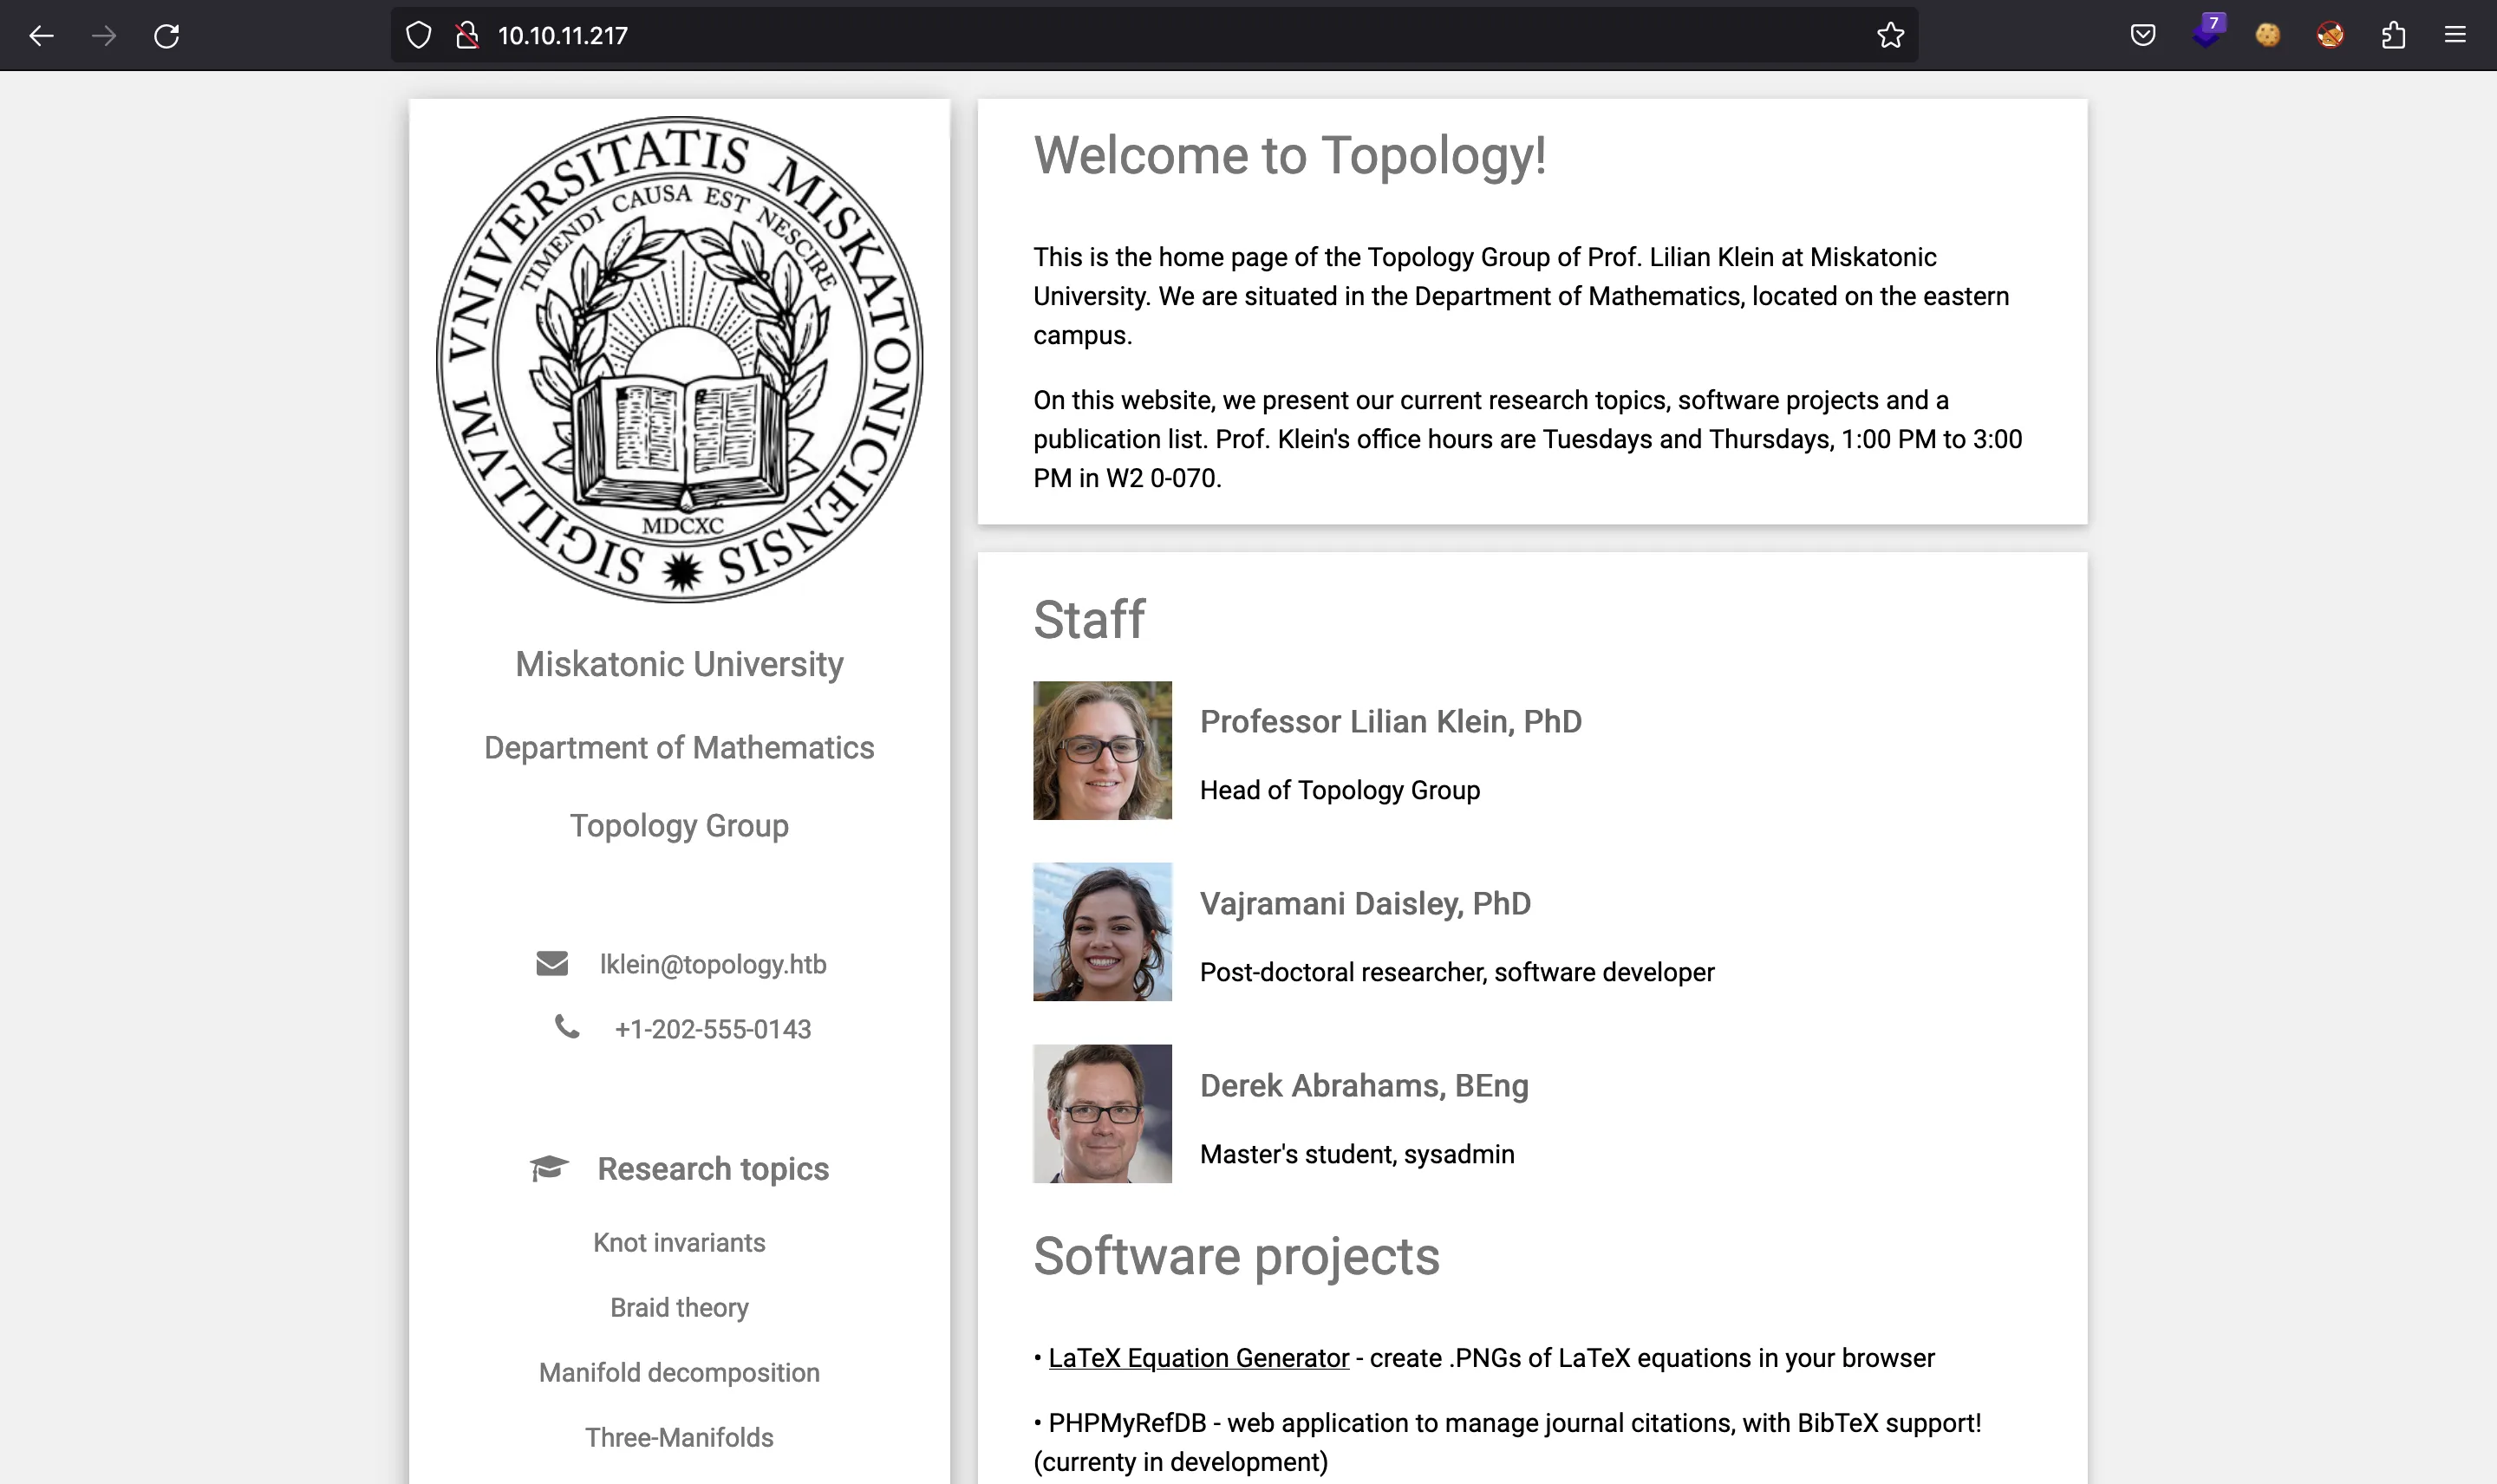Image resolution: width=2497 pixels, height=1484 pixels.
Task: Click the phone icon in sidebar
Action: click(567, 1027)
